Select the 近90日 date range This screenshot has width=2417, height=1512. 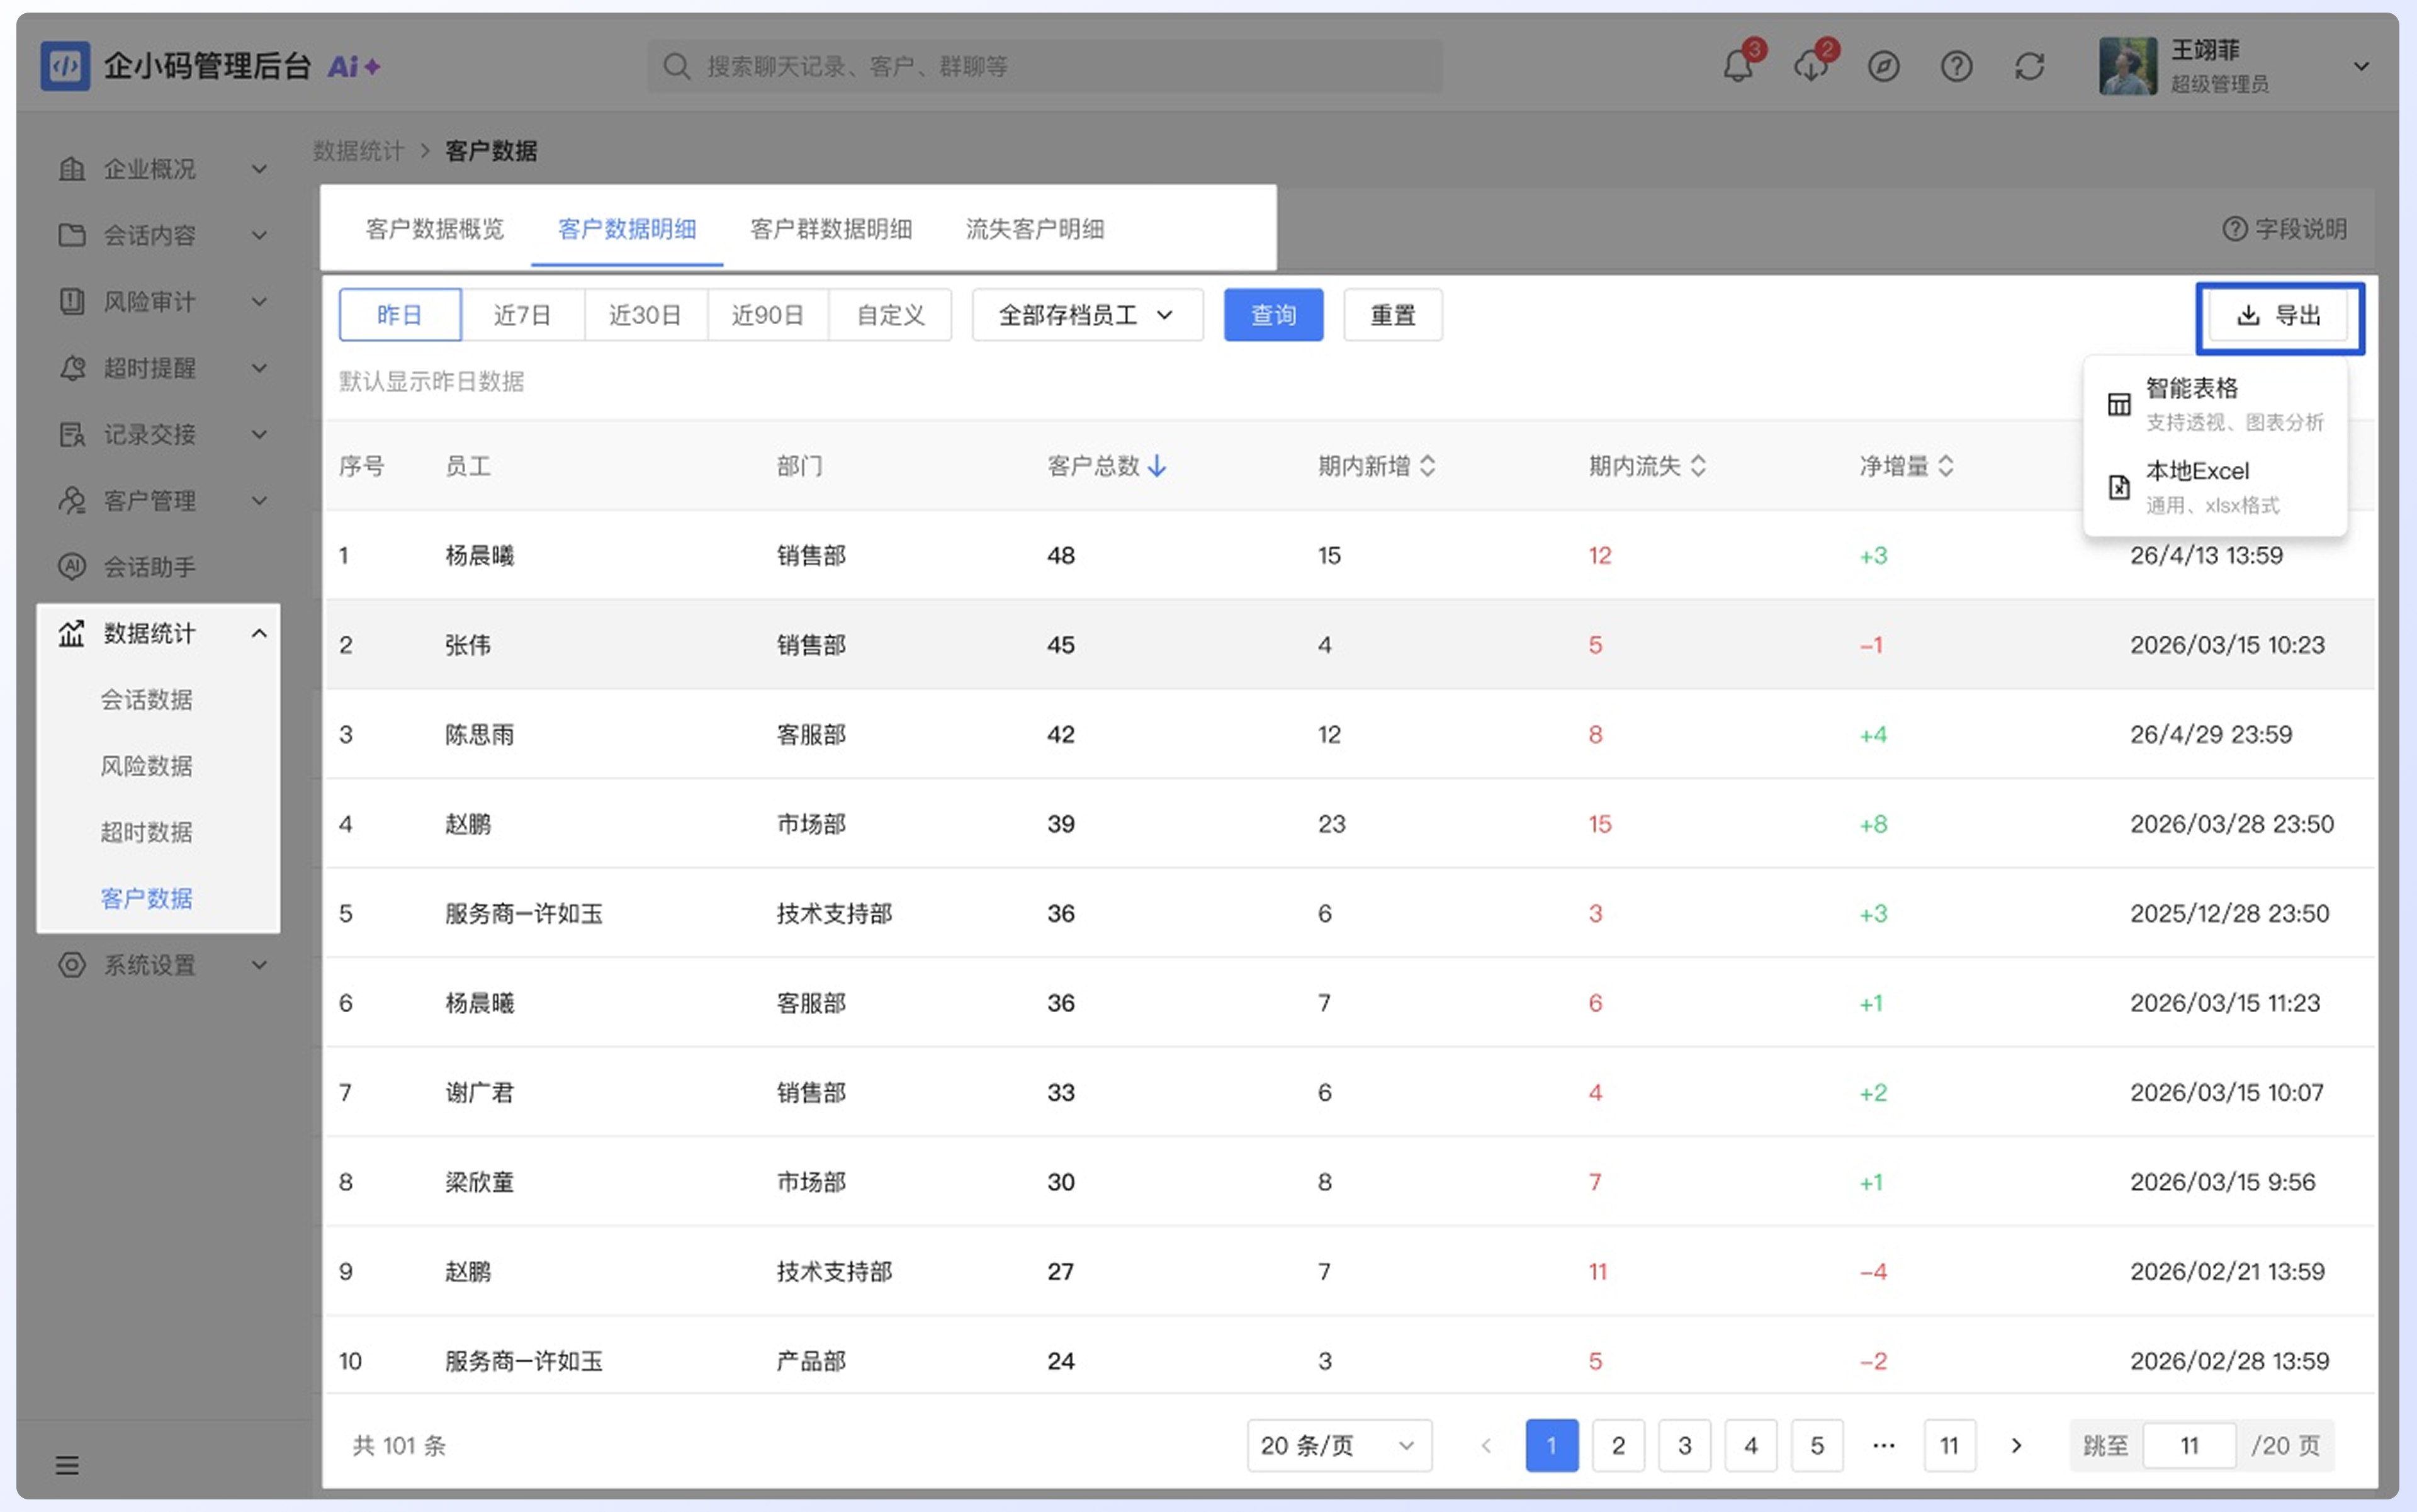pos(768,315)
